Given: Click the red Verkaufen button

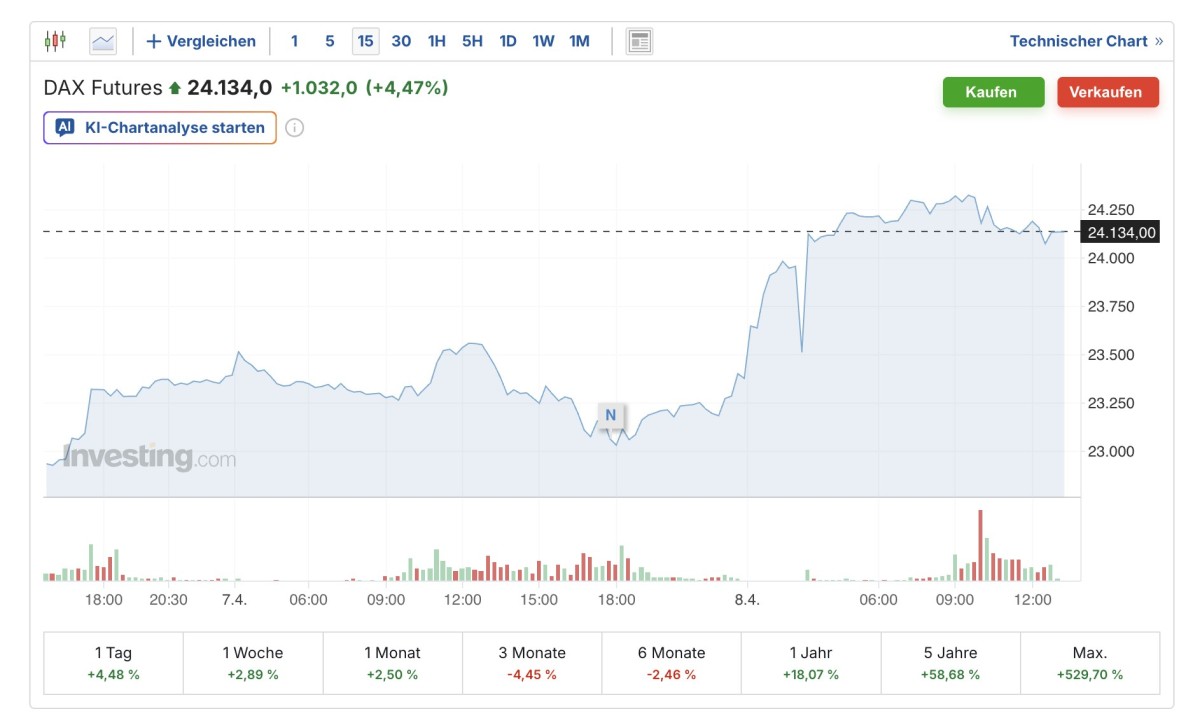Looking at the screenshot, I should [1108, 92].
